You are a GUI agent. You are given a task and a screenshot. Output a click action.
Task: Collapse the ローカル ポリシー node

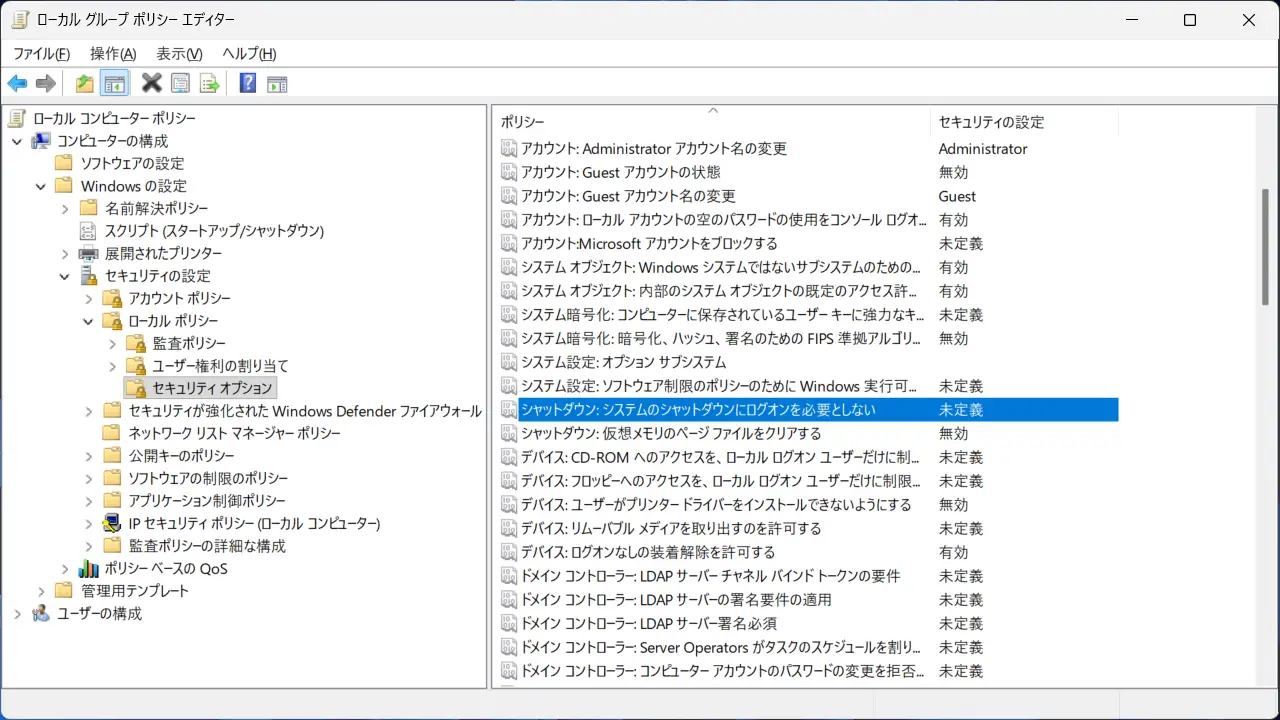(89, 321)
